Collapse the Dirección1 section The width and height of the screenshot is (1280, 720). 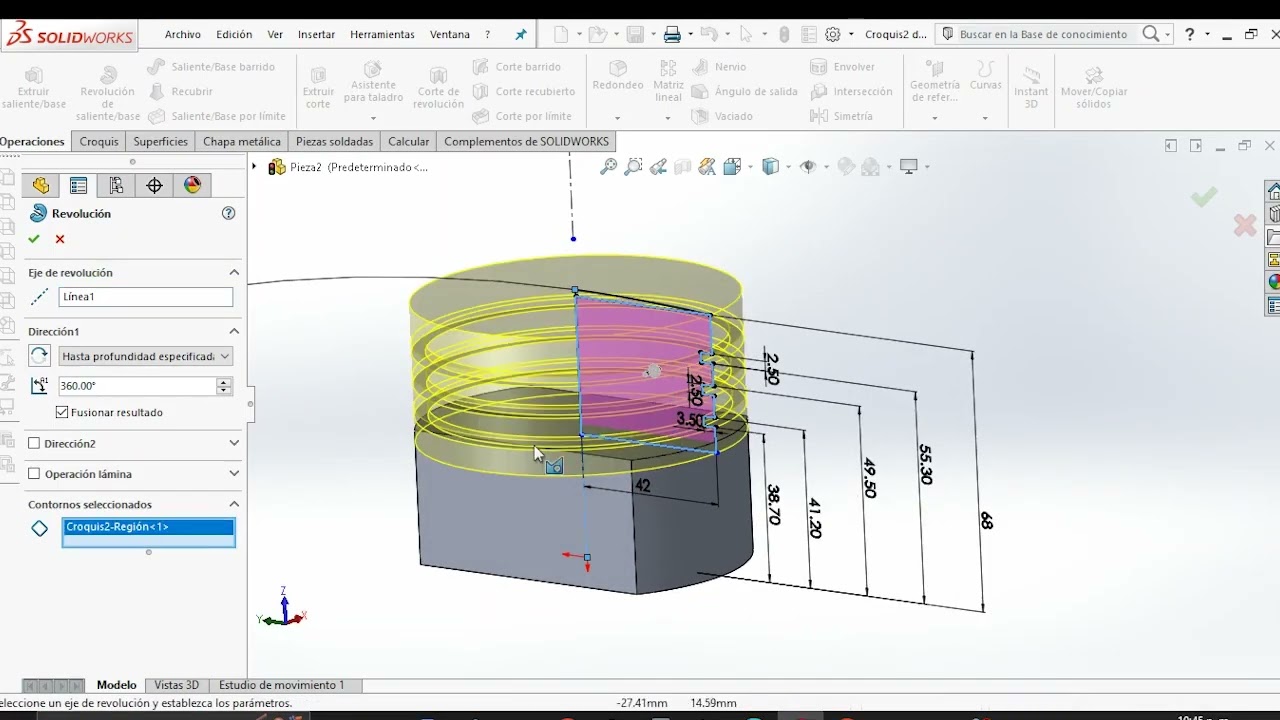(234, 331)
